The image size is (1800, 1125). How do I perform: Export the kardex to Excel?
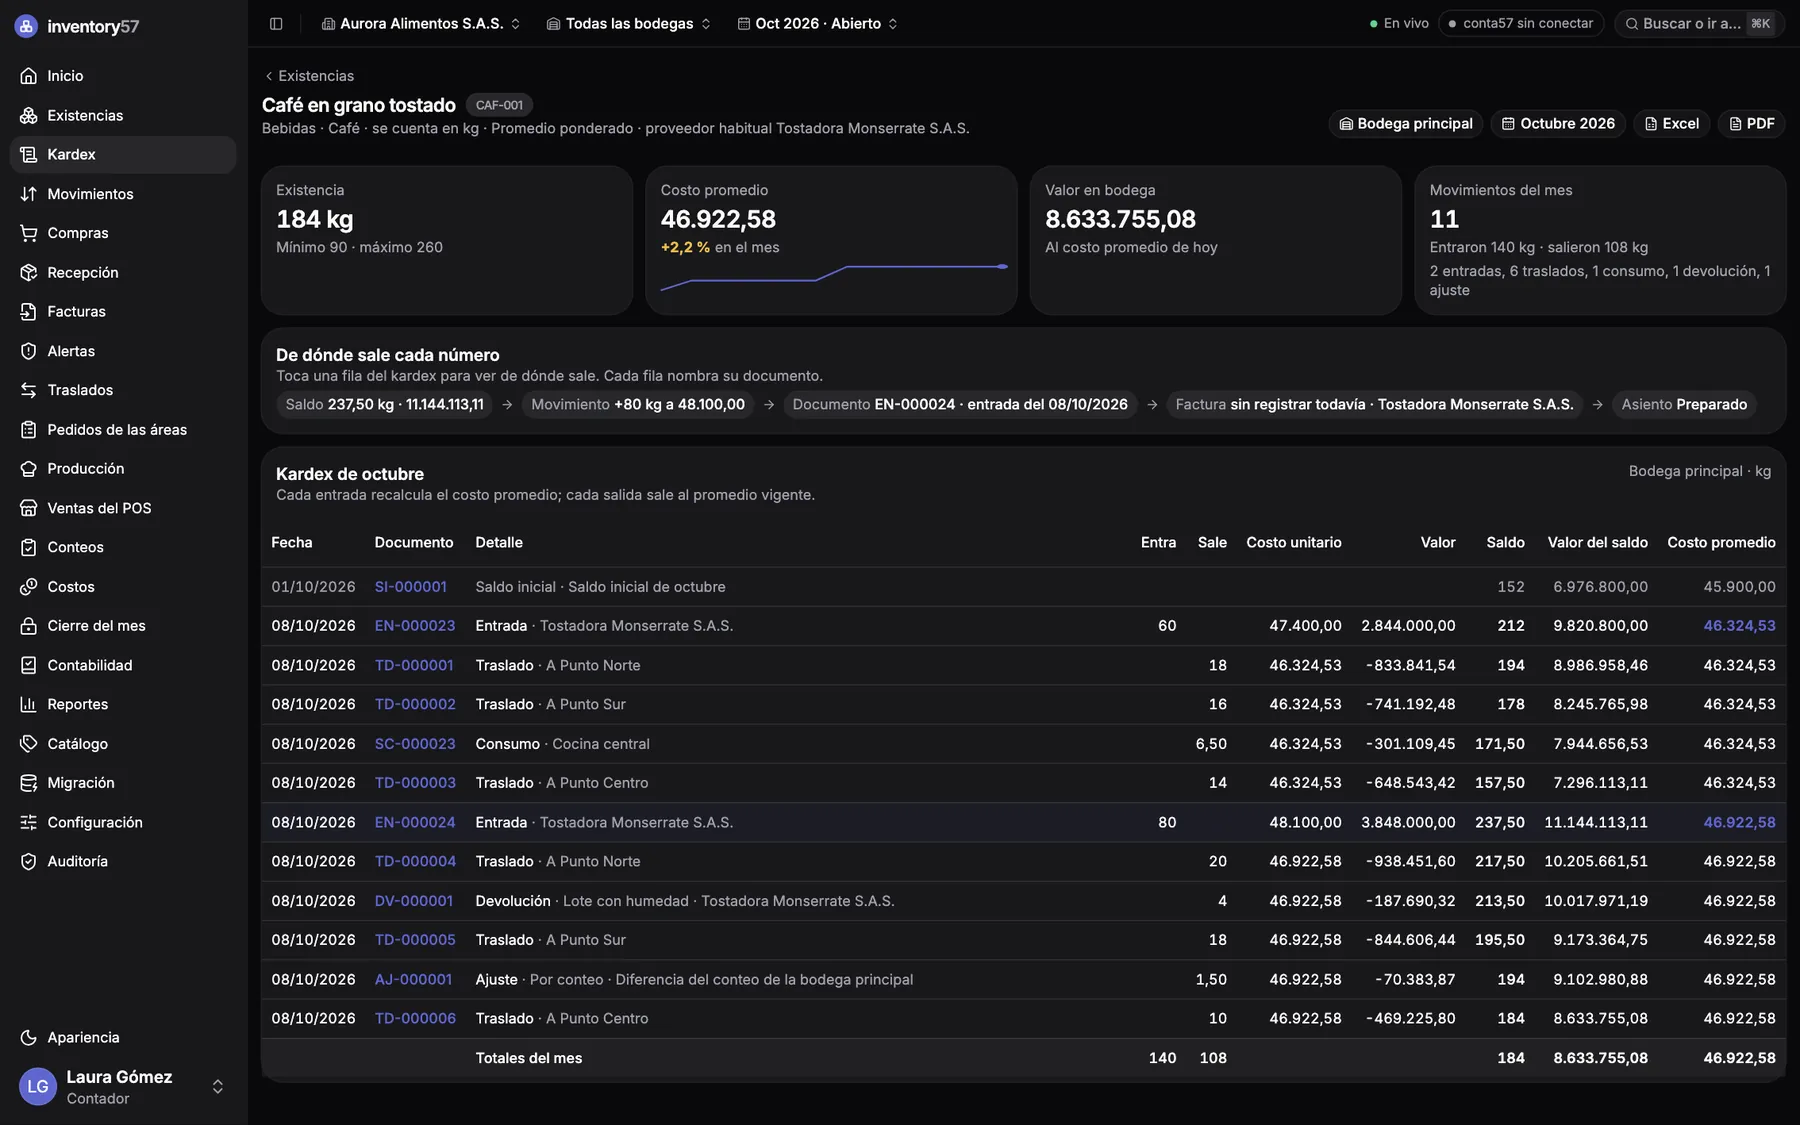[1672, 124]
